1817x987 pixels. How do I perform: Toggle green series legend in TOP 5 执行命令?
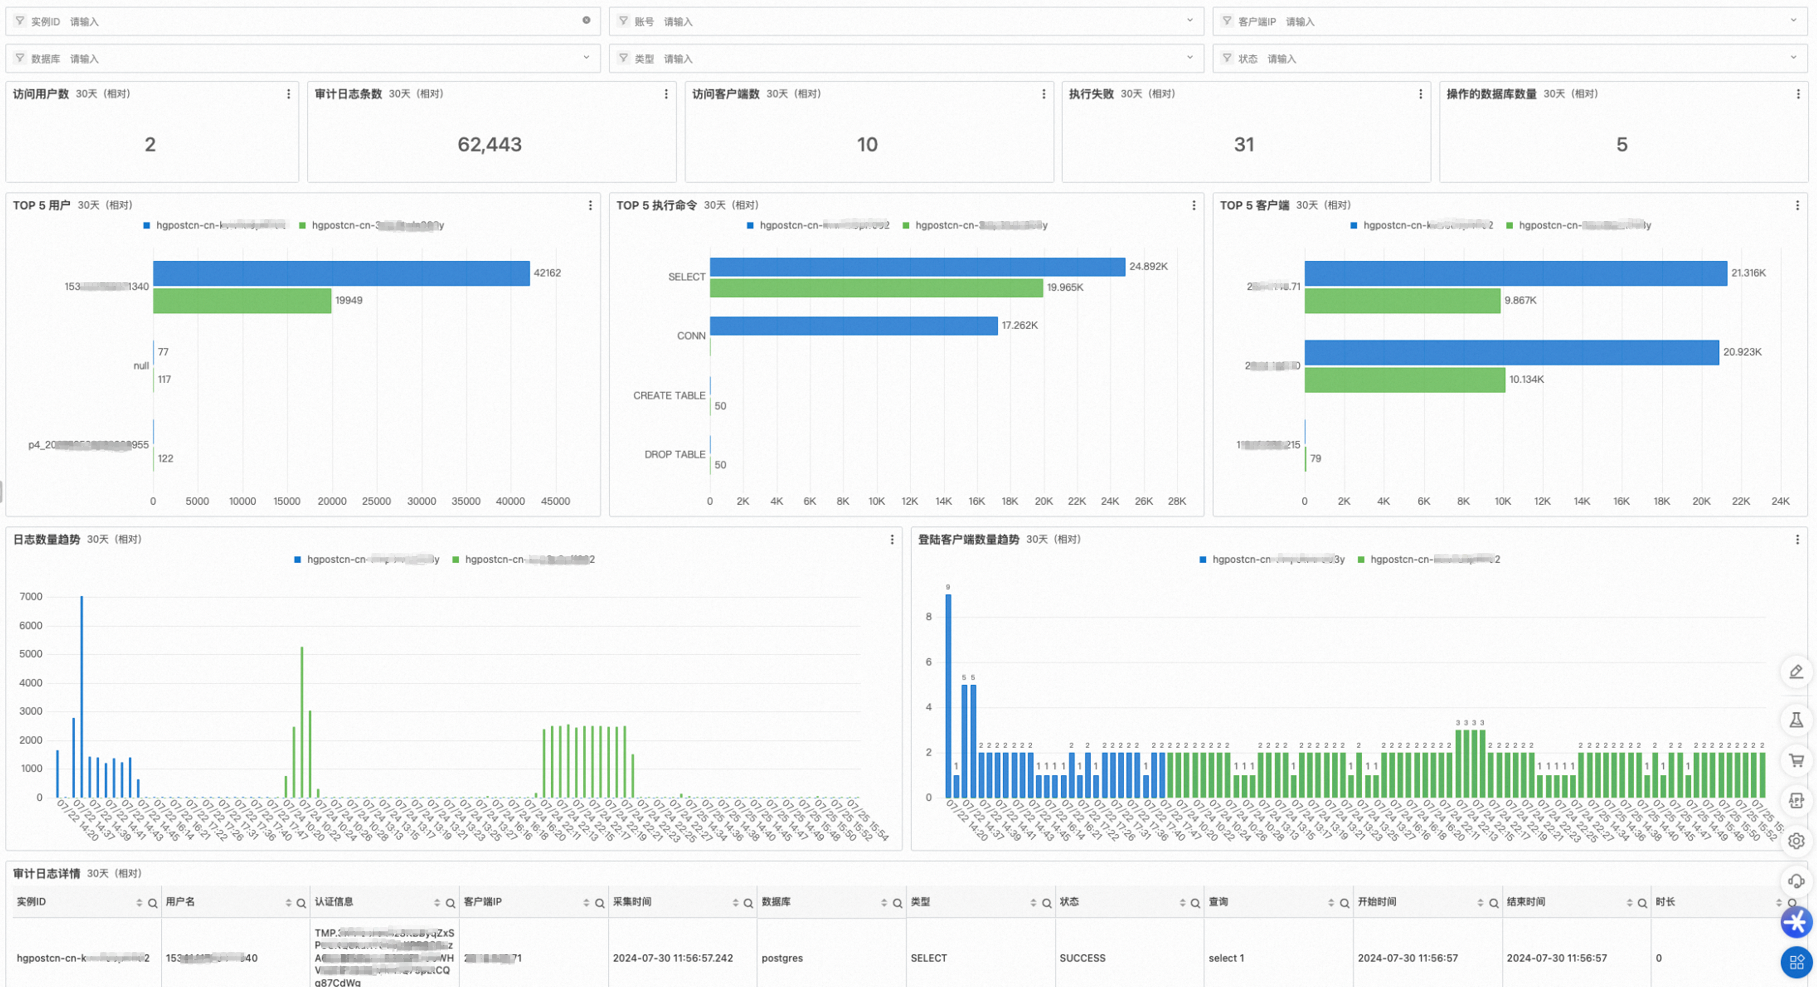coord(975,225)
